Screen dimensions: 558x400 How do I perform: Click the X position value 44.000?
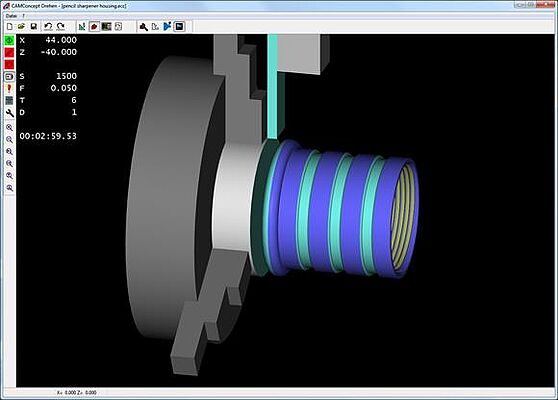pos(61,40)
